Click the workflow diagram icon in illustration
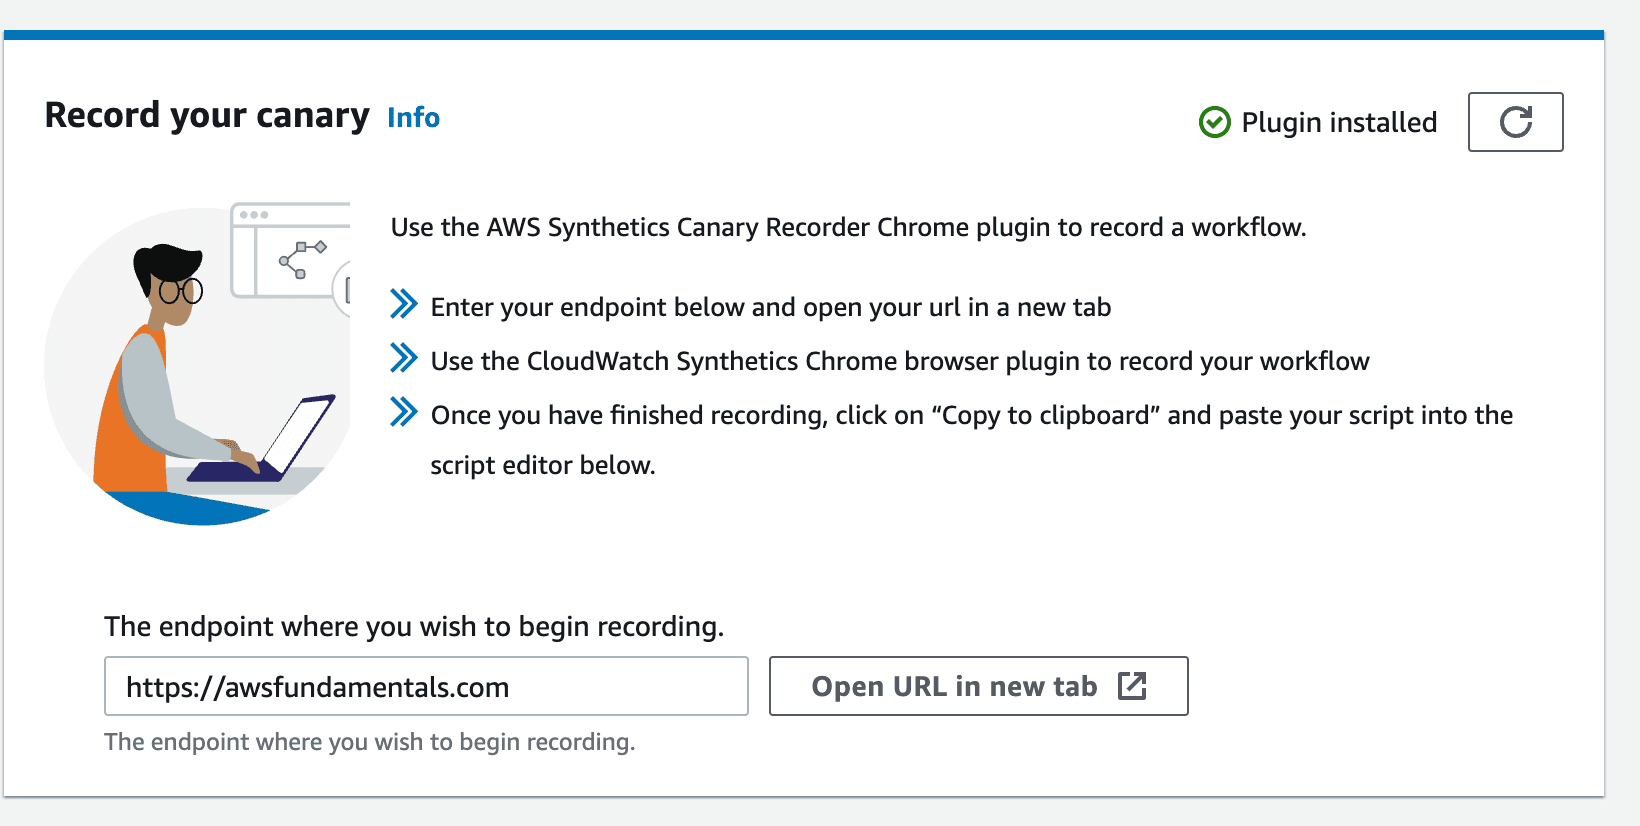Screen dimensions: 1640x826 302,259
